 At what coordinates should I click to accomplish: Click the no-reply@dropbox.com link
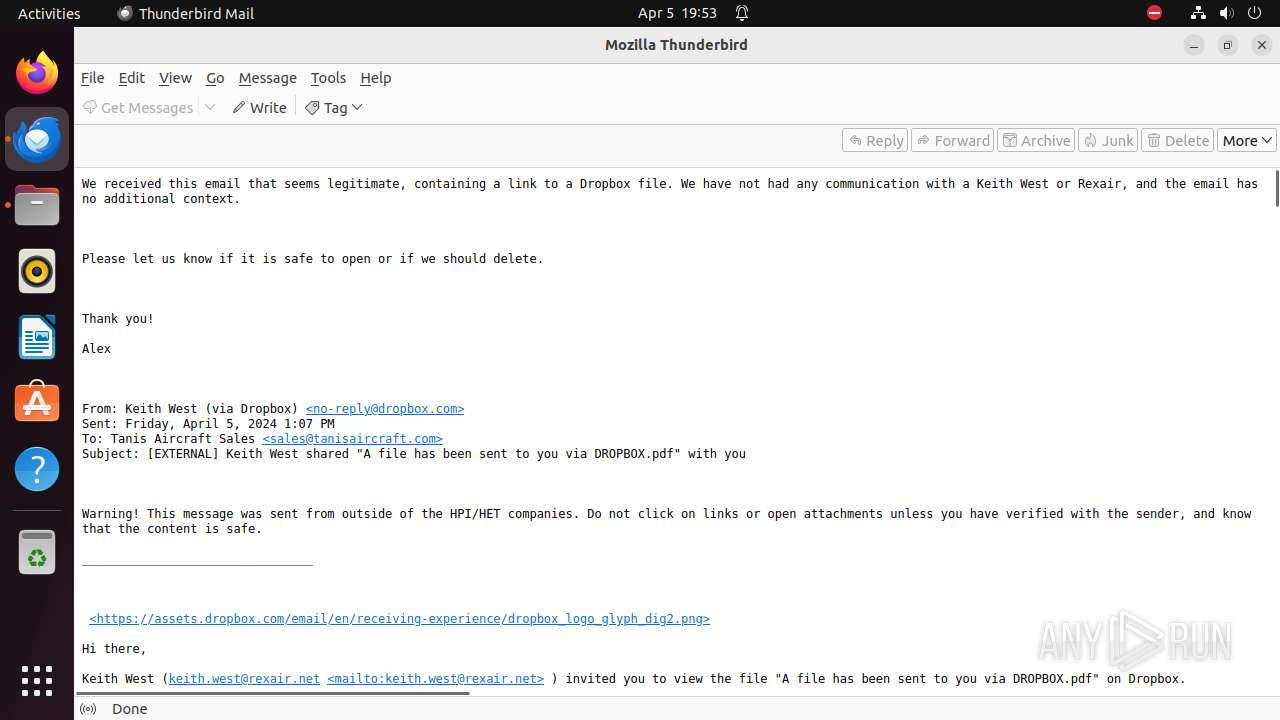(385, 409)
